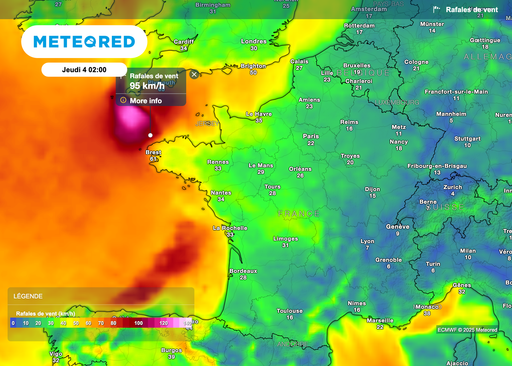Select the Nîmes city label
Image resolution: width=512 pixels, height=366 pixels.
click(x=357, y=303)
